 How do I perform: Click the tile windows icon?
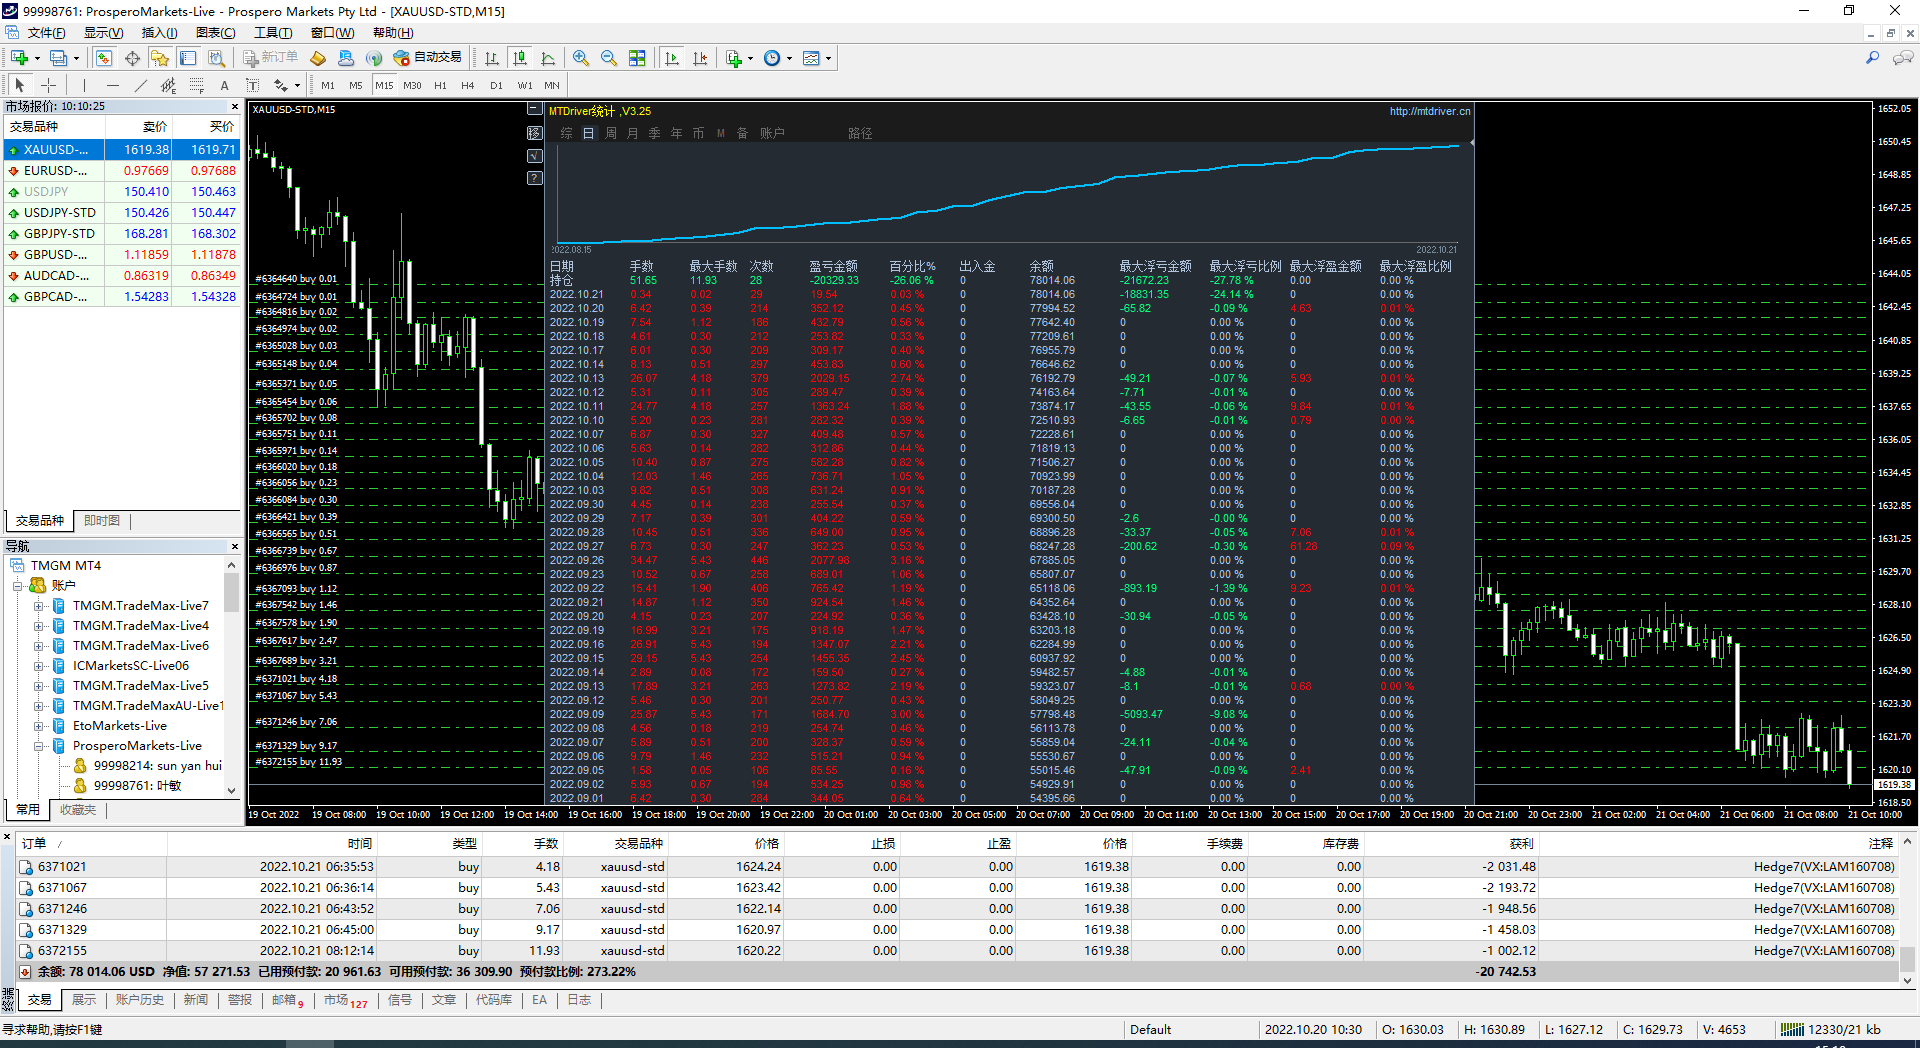click(x=637, y=59)
